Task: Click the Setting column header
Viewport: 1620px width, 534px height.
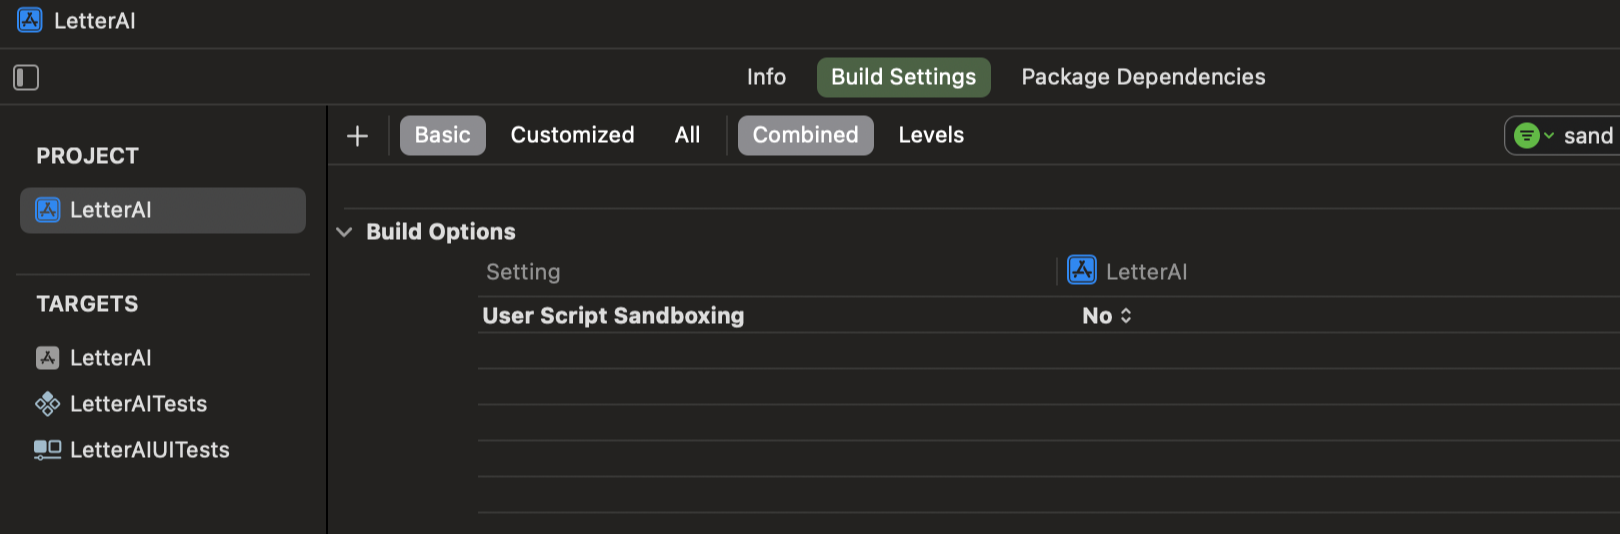Action: (x=523, y=272)
